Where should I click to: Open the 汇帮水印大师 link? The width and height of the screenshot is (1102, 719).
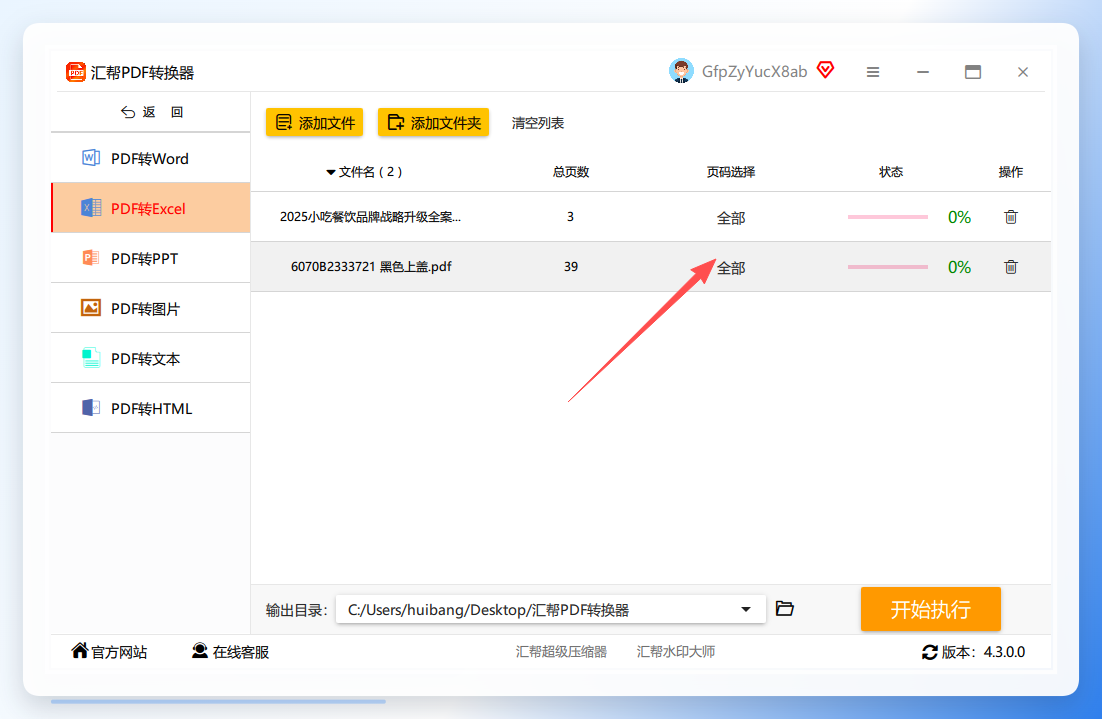[x=675, y=652]
